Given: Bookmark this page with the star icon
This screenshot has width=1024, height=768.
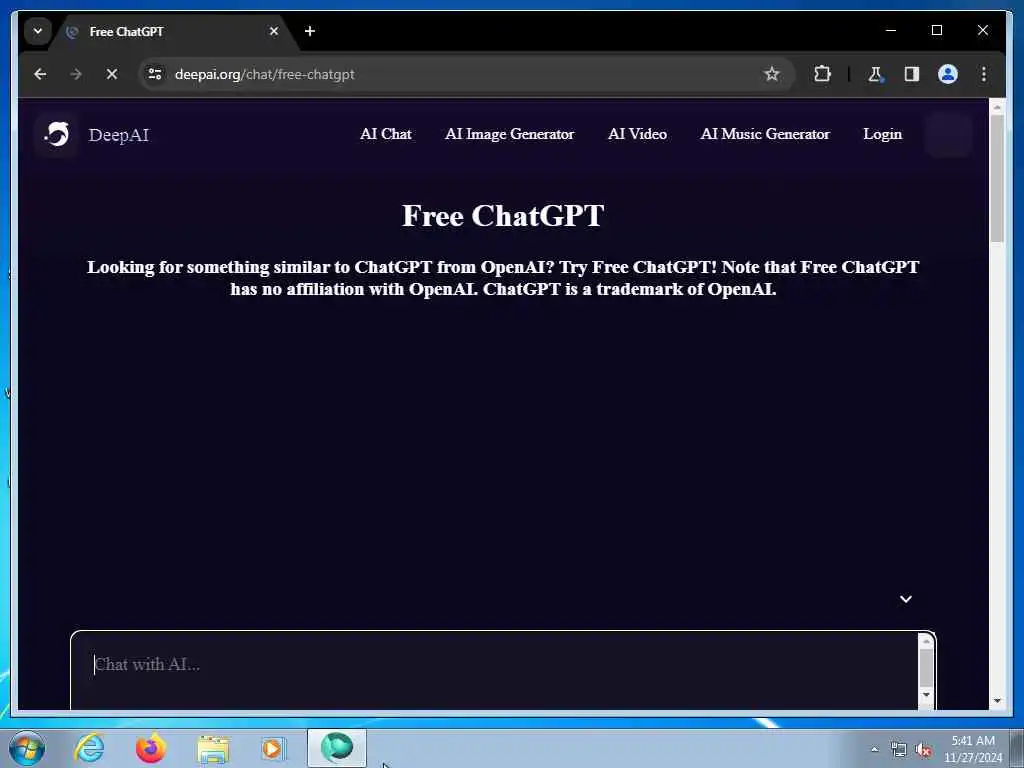Looking at the screenshot, I should 771,74.
